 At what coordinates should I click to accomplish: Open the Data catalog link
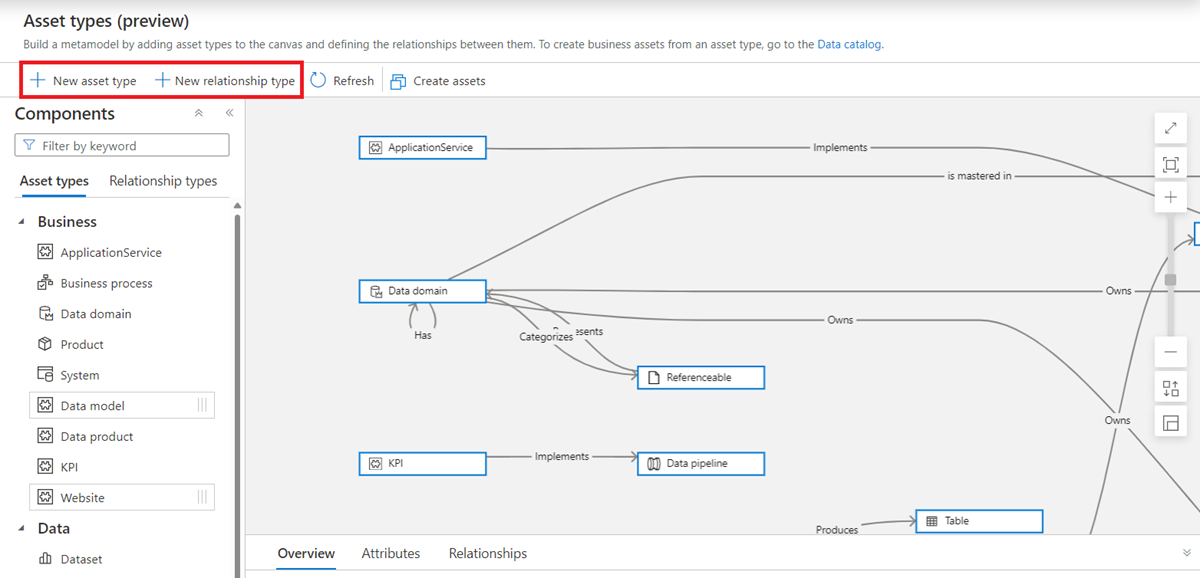click(851, 44)
